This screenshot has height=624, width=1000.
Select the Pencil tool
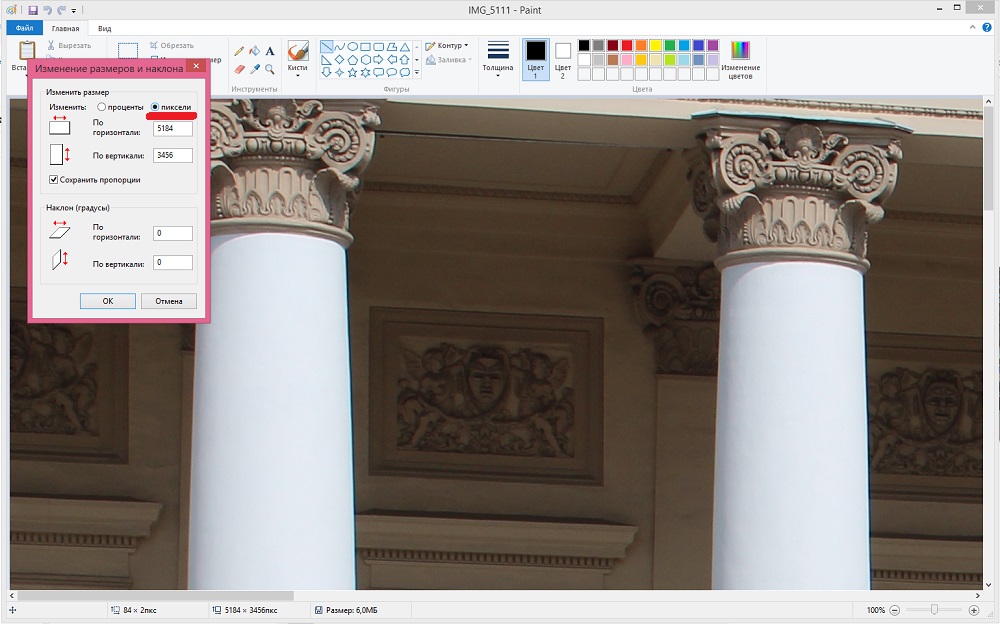pos(238,50)
